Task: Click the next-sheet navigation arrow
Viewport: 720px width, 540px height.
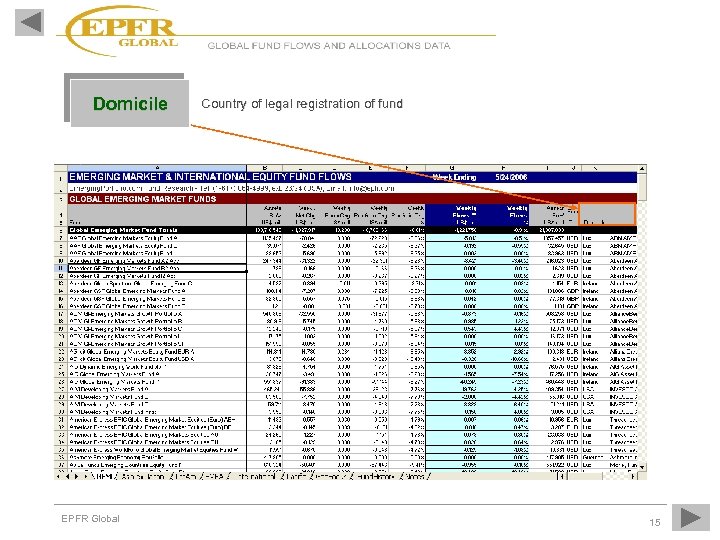Action: tap(76, 477)
